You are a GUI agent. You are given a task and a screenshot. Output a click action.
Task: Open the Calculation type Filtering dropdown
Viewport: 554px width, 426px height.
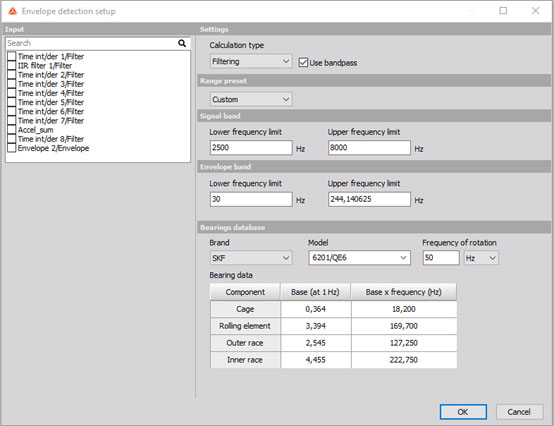click(x=251, y=61)
